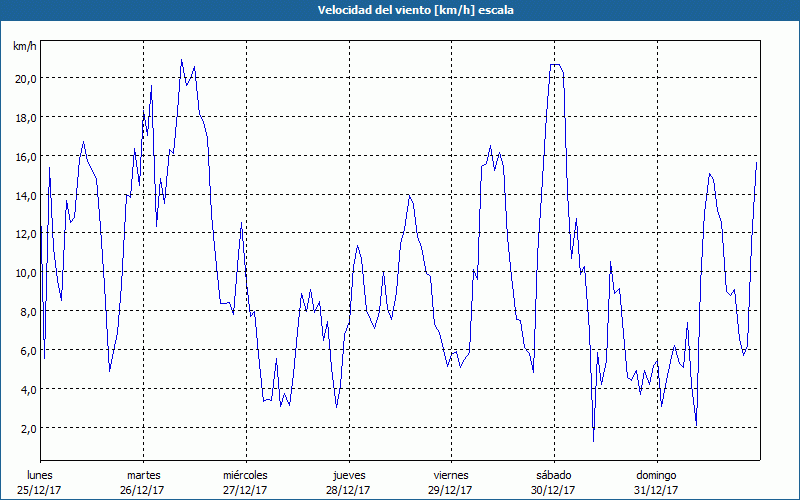Select the 27/12/17 date on the time axis
This screenshot has width=800, height=500.
[x=245, y=490]
